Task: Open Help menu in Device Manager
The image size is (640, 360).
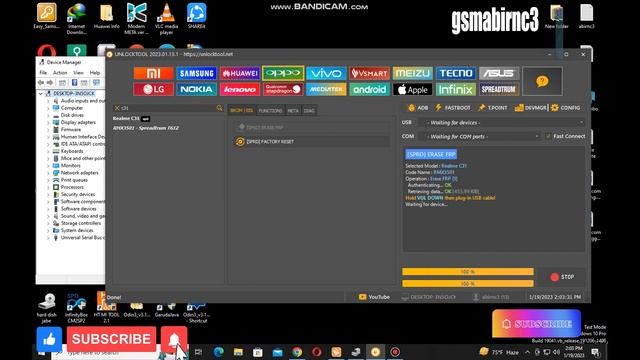Action: coord(95,73)
